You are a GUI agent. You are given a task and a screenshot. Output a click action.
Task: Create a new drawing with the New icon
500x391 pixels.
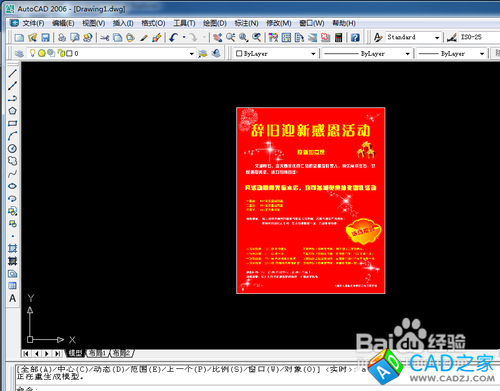point(19,37)
